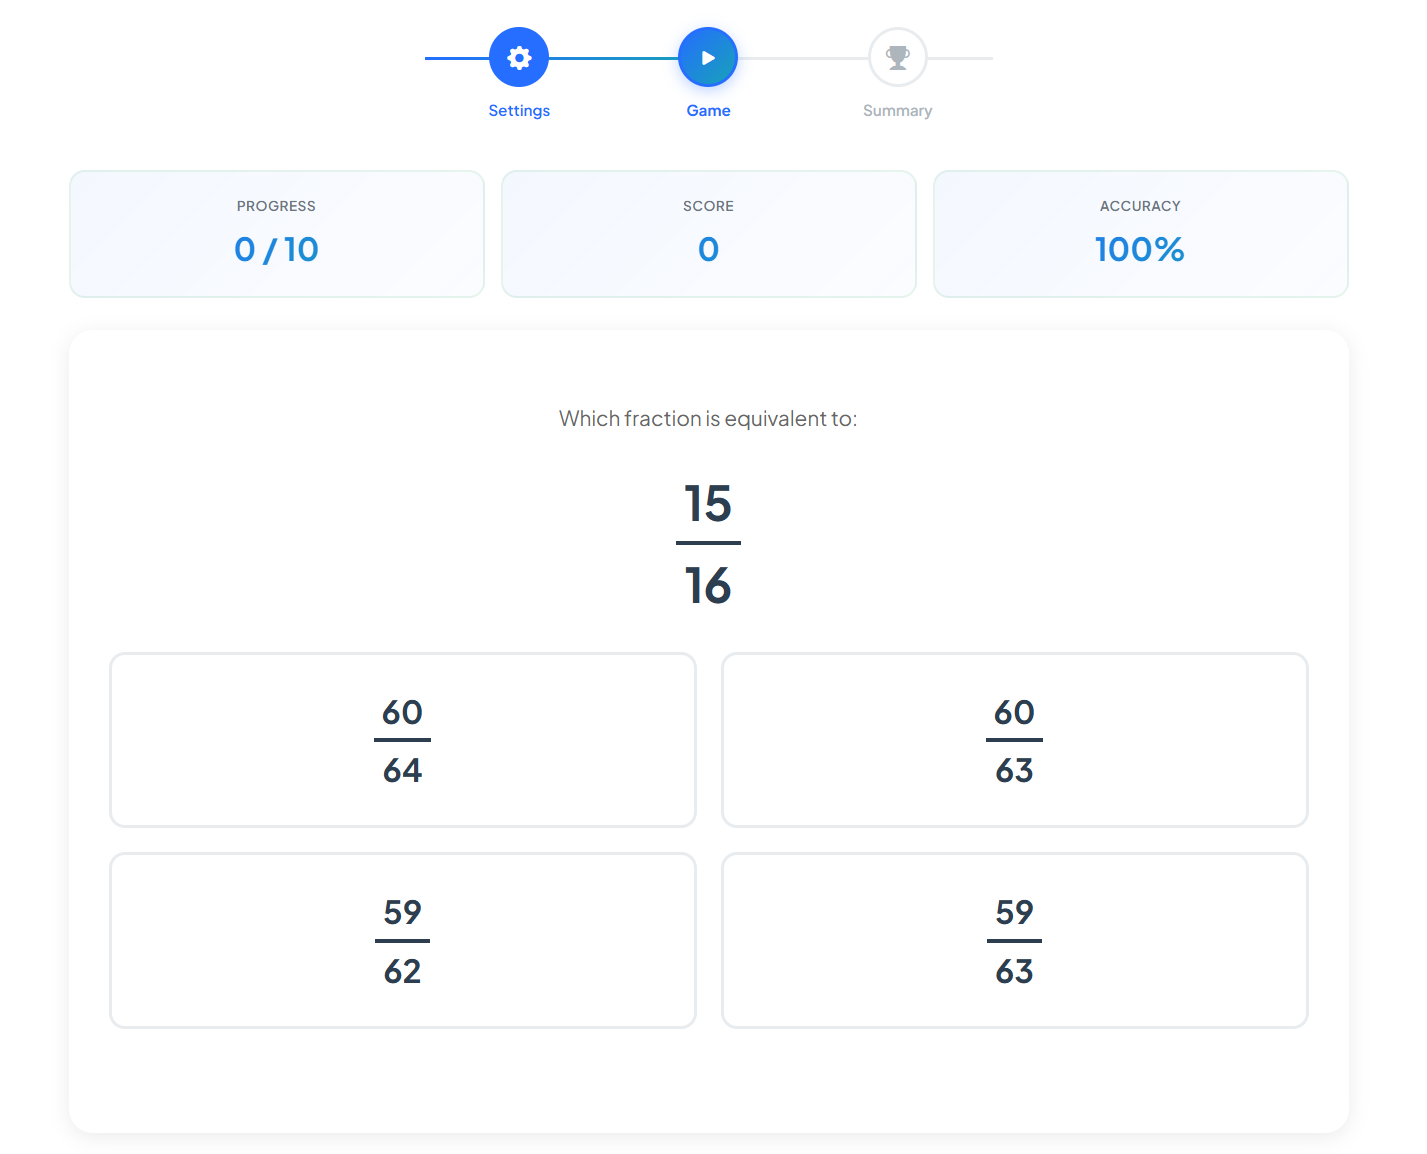This screenshot has width=1427, height=1154.
Task: Click the numerator 60 in the 60/64 option
Action: click(403, 713)
